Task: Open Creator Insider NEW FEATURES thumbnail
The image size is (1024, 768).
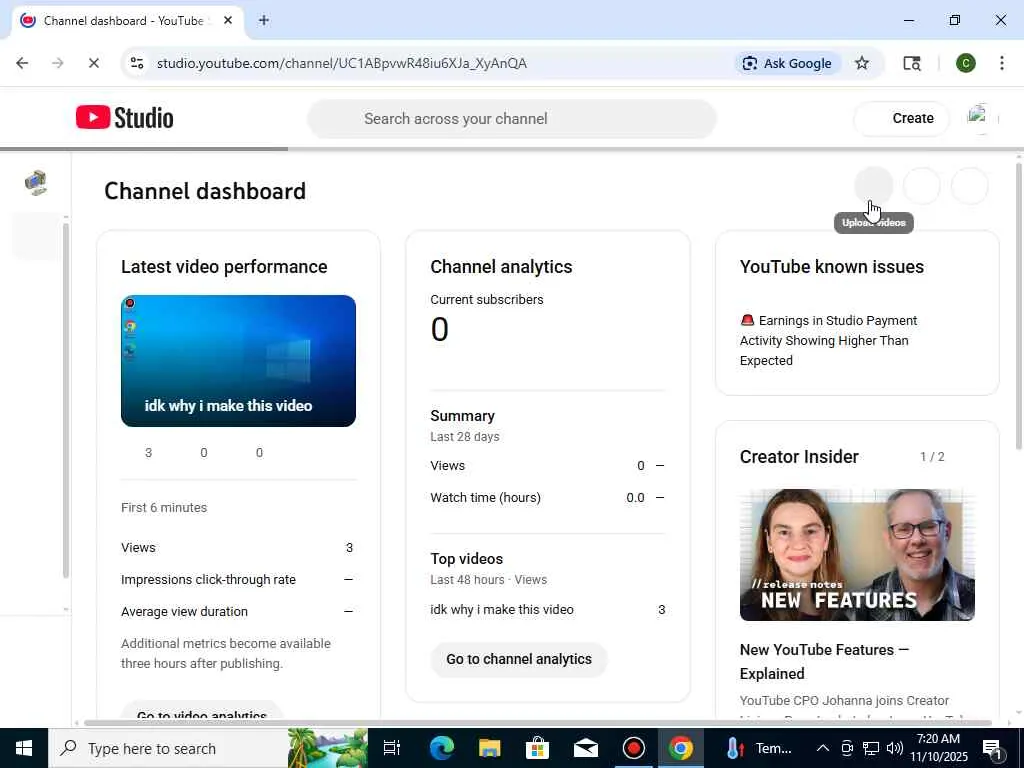Action: [857, 554]
